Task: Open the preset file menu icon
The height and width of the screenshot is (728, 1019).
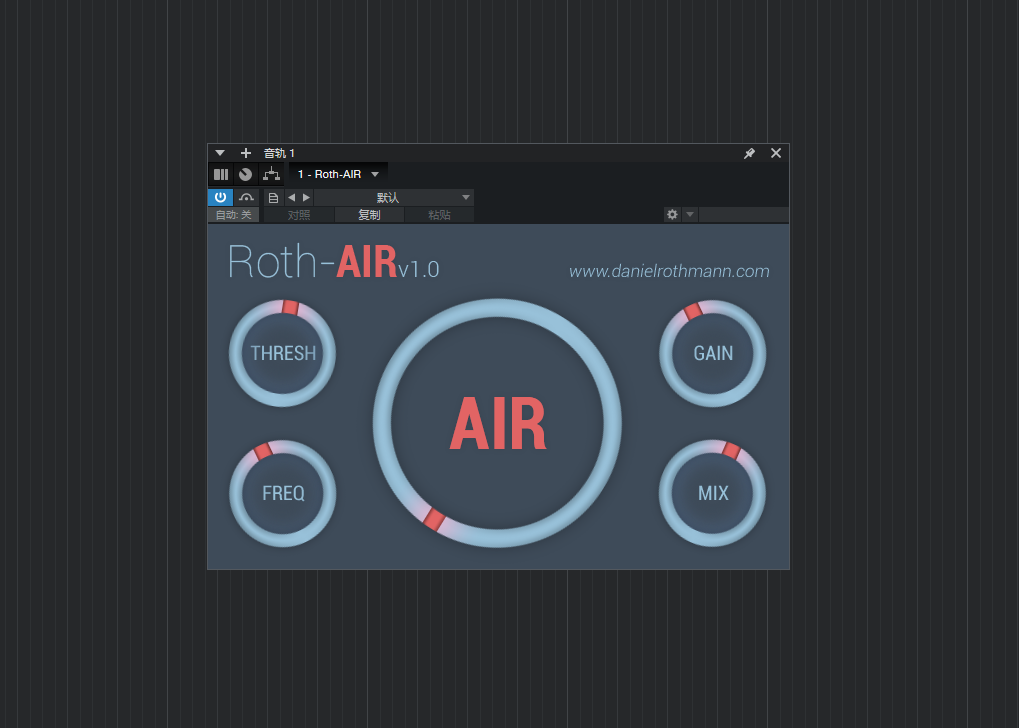Action: pos(273,197)
